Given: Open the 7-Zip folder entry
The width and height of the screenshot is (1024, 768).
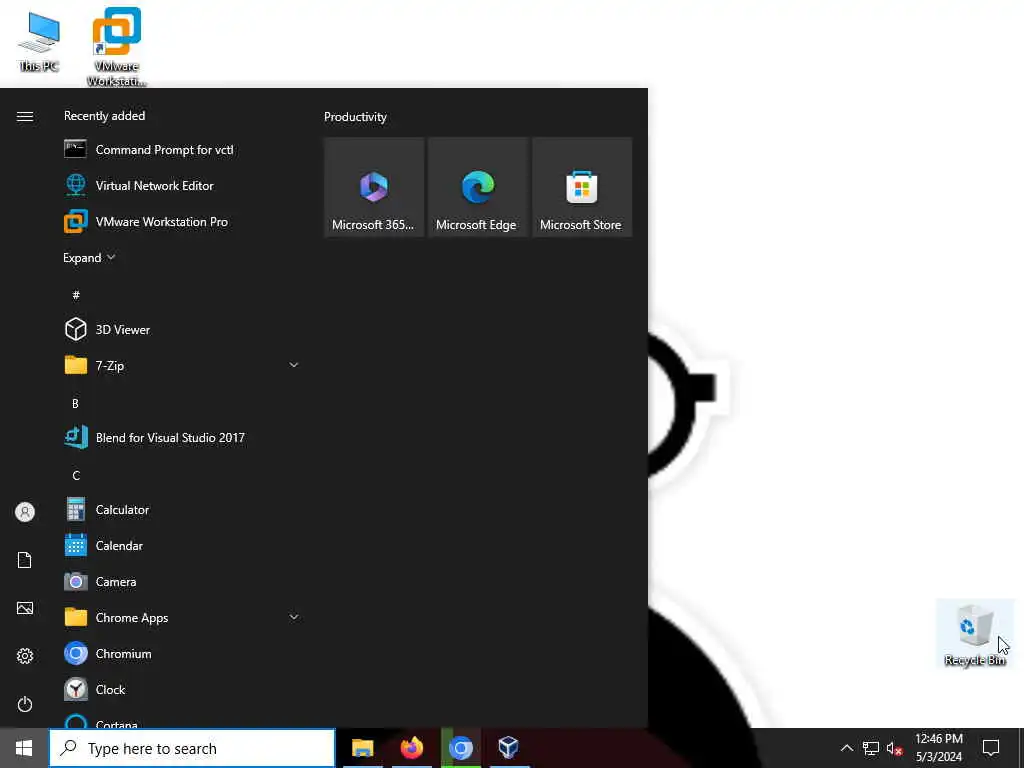Looking at the screenshot, I should click(182, 365).
